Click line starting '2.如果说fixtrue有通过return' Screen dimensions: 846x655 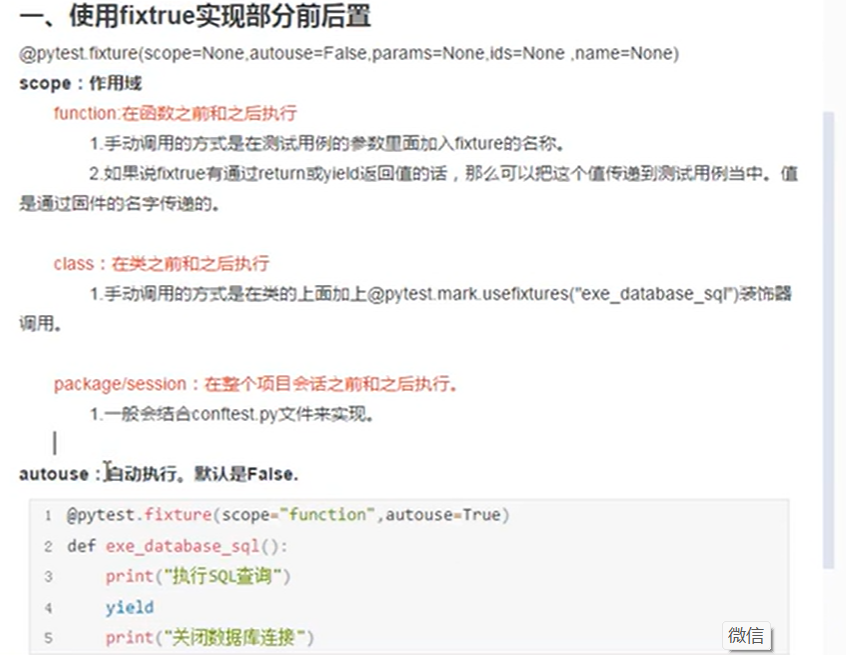(444, 174)
